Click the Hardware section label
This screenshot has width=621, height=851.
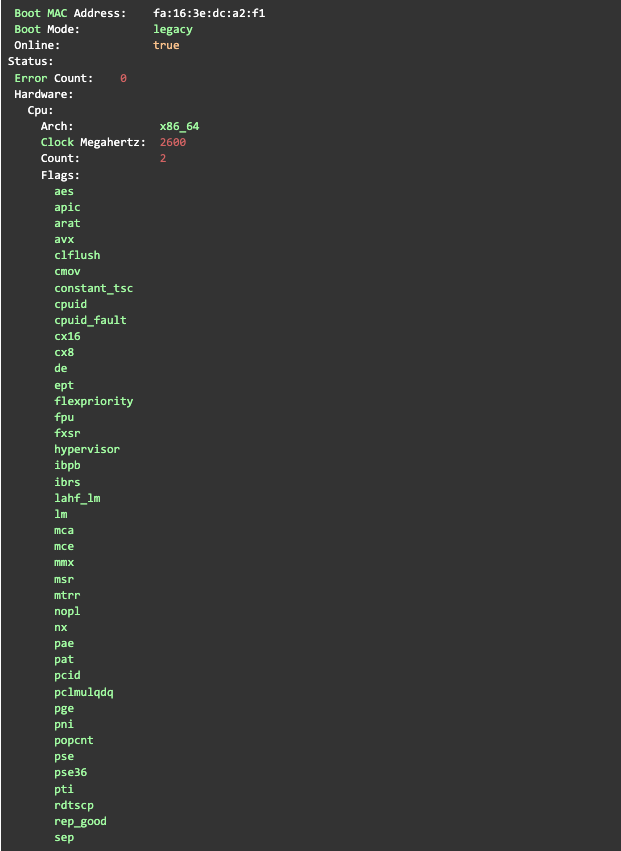coord(44,94)
